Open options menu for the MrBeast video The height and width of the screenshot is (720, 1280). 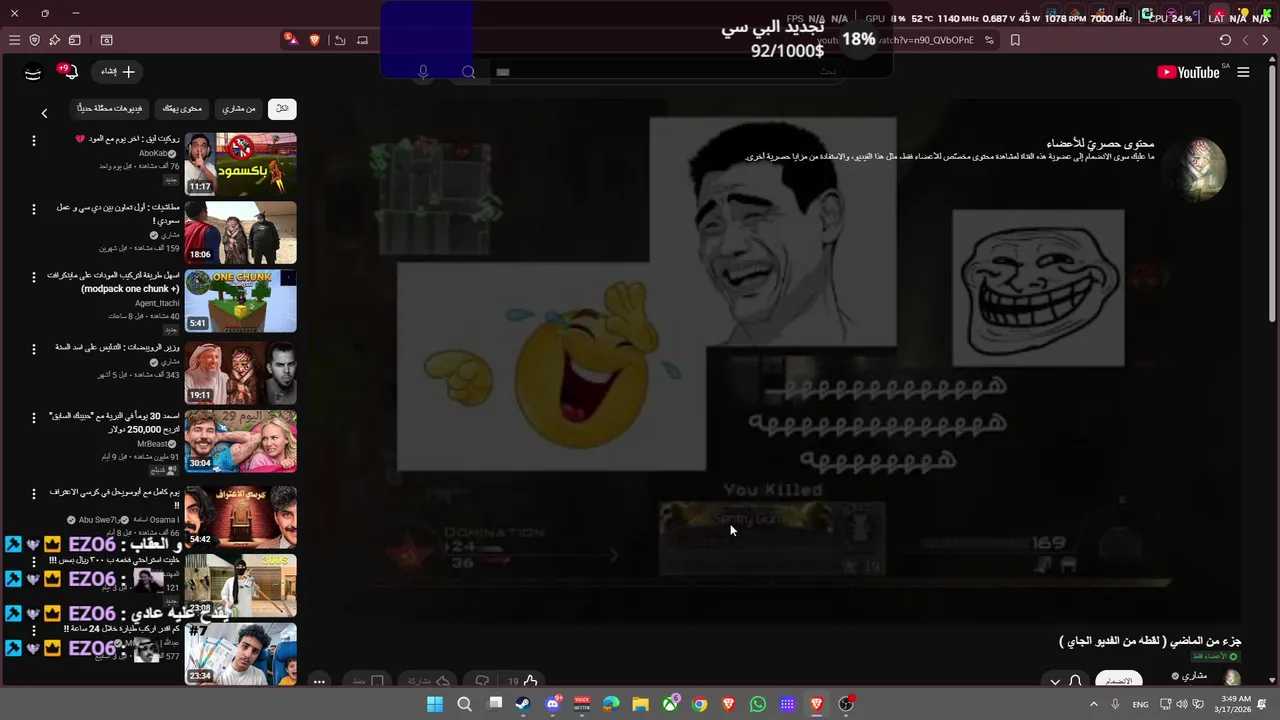(x=33, y=417)
